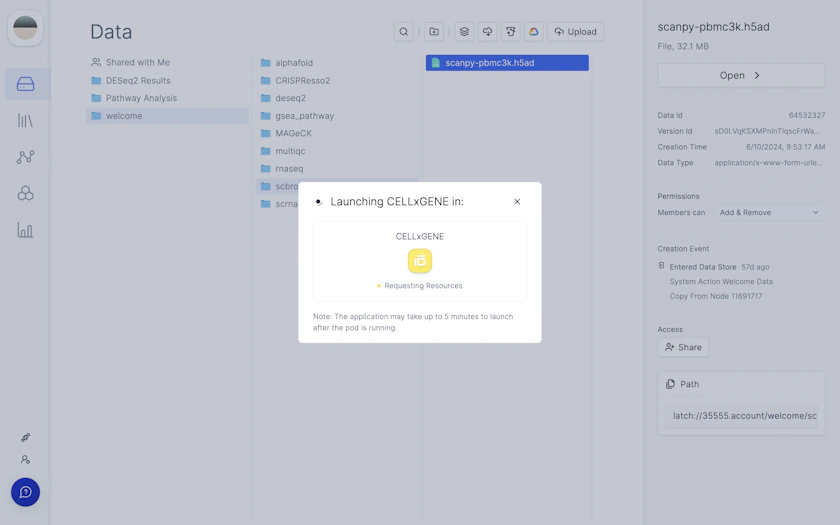Image resolution: width=840 pixels, height=525 pixels.
Task: Select the welcome folder
Action: 167,116
